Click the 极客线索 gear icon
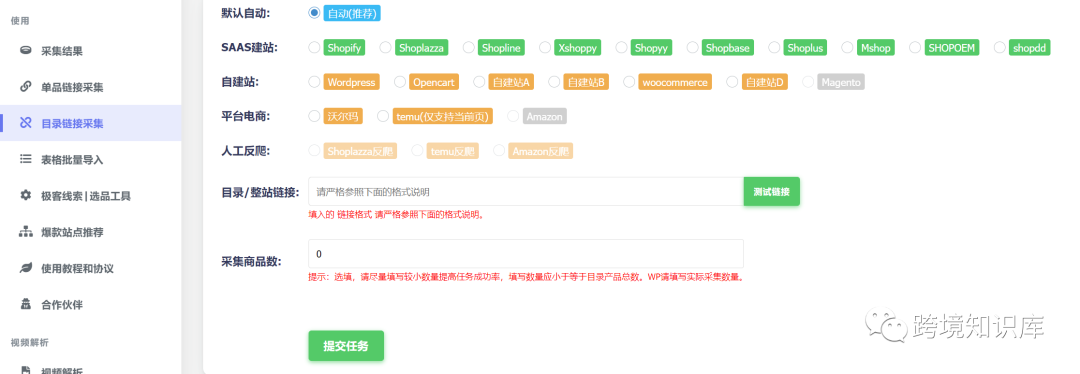Viewport: 1080px width, 374px height. coord(25,196)
